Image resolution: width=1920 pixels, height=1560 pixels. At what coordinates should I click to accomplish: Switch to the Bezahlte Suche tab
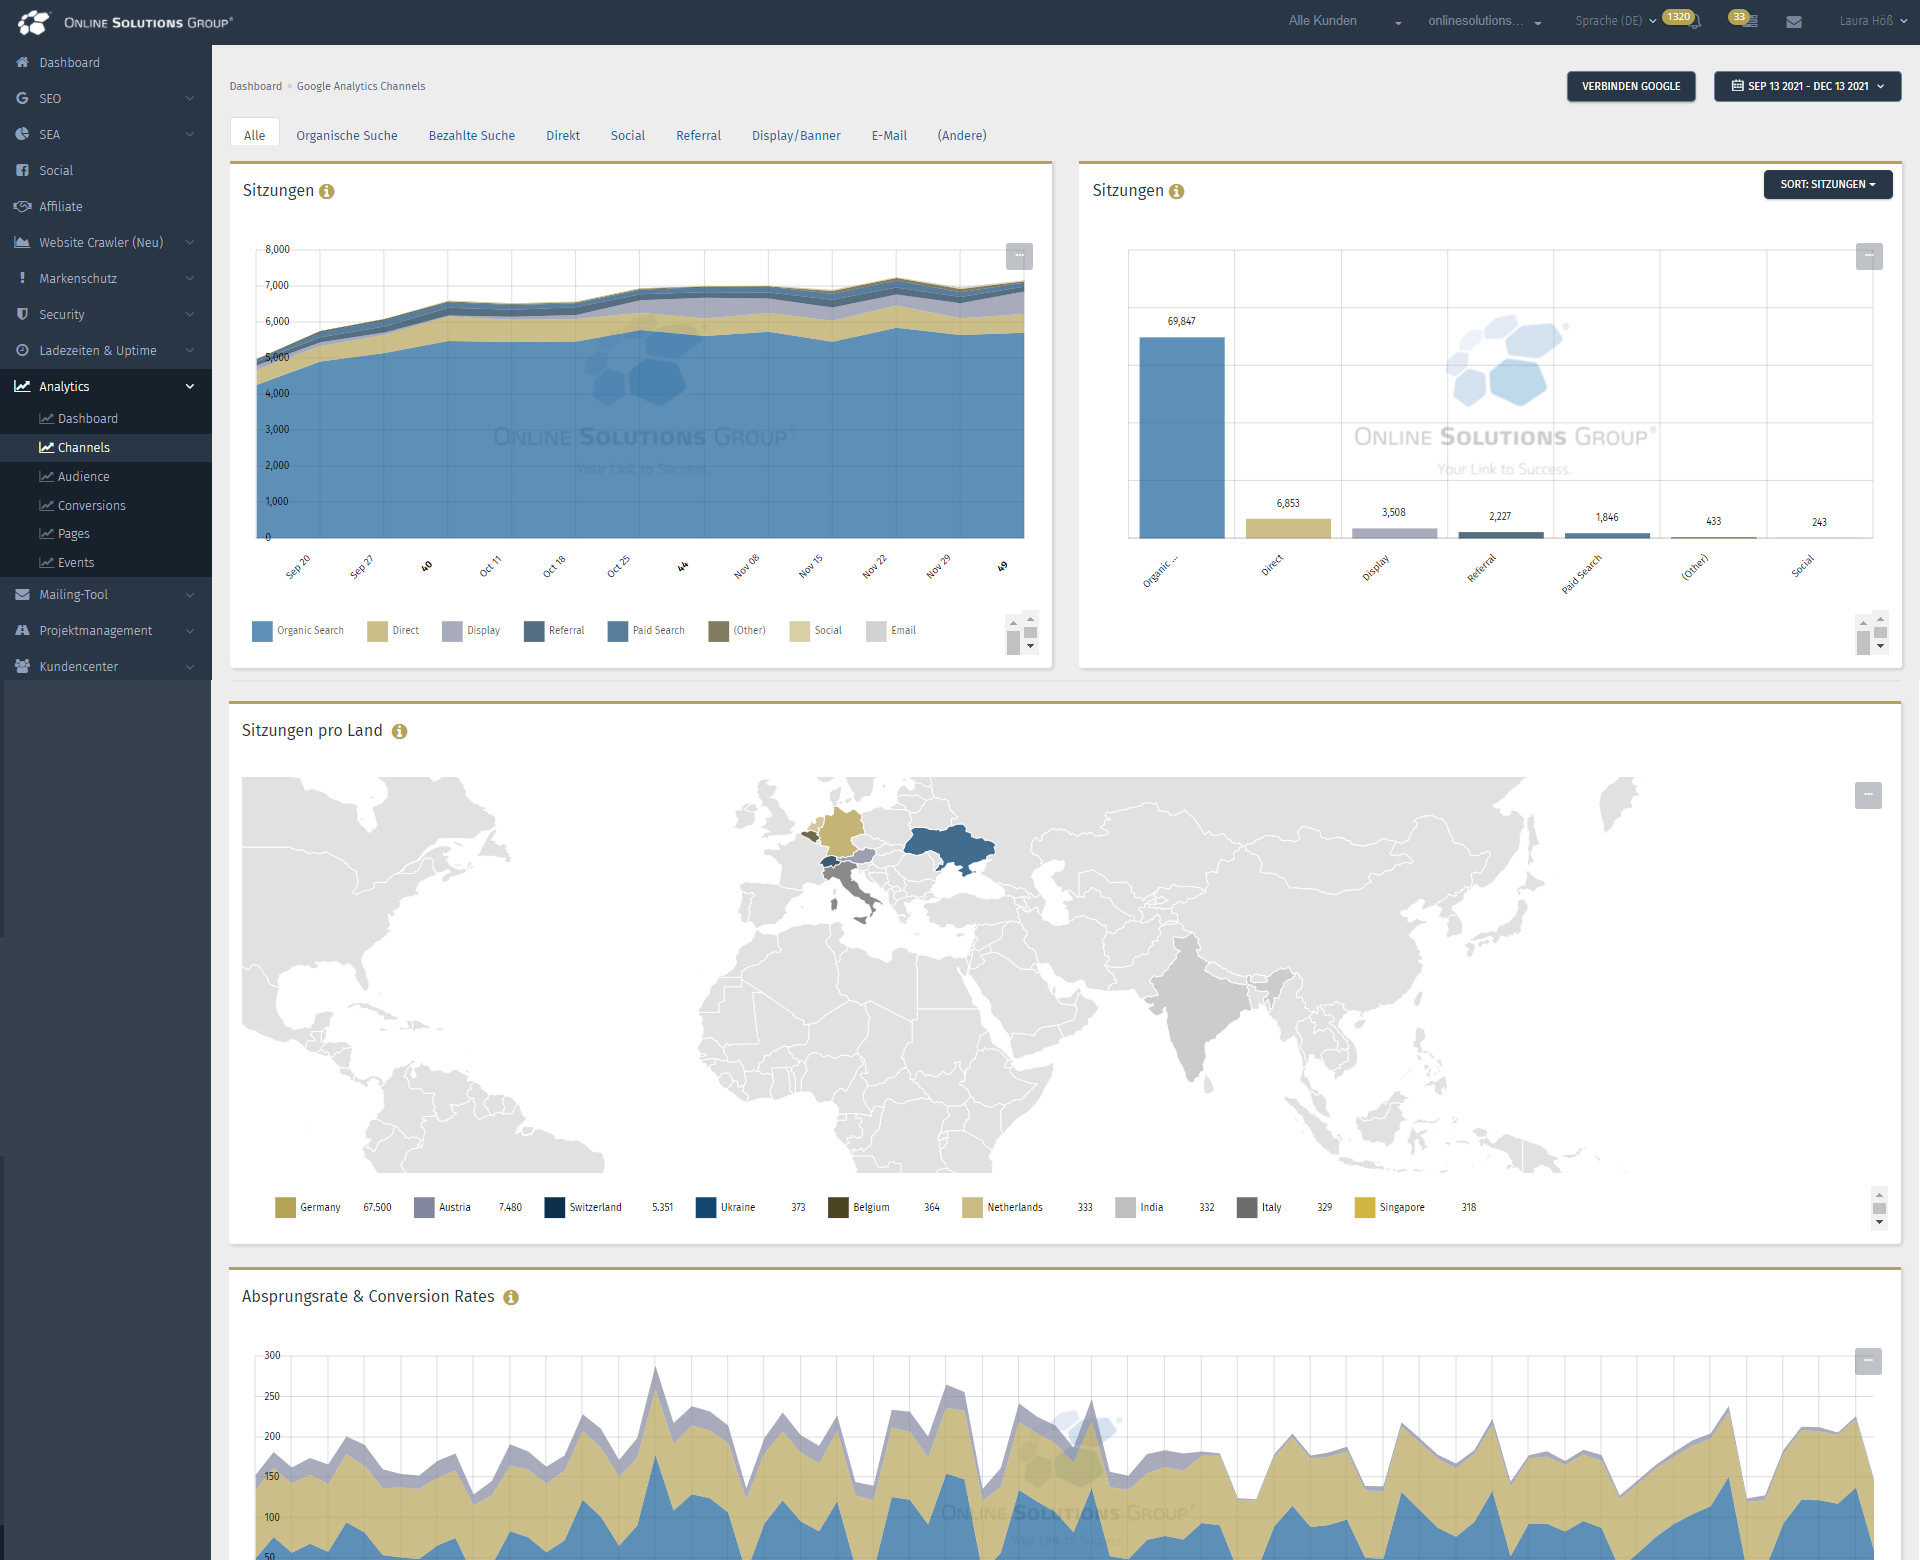(x=471, y=135)
